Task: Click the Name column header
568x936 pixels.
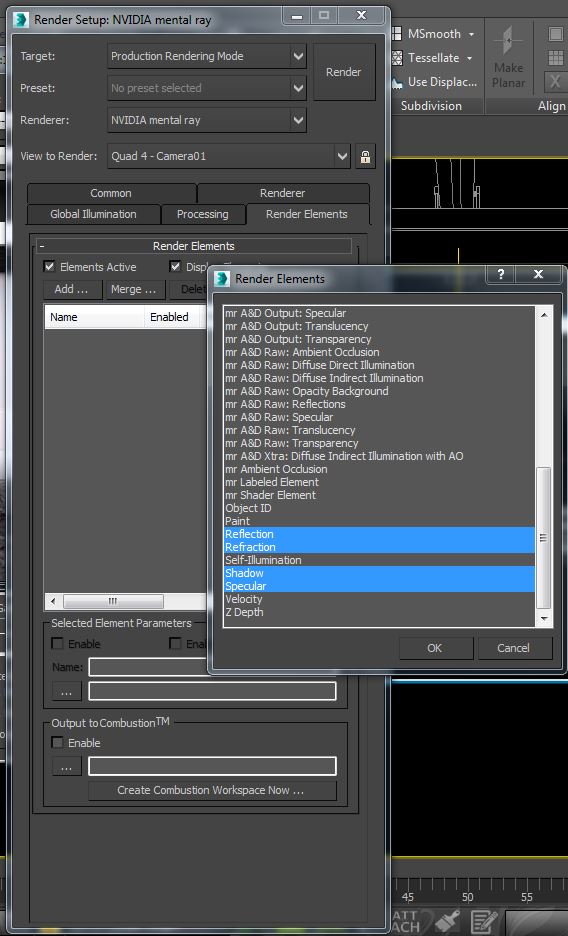Action: [94, 317]
